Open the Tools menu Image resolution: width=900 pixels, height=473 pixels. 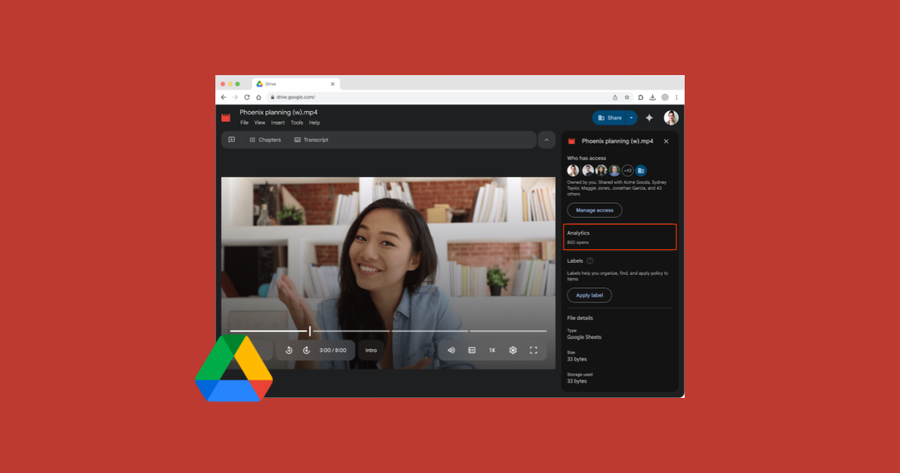(x=297, y=123)
